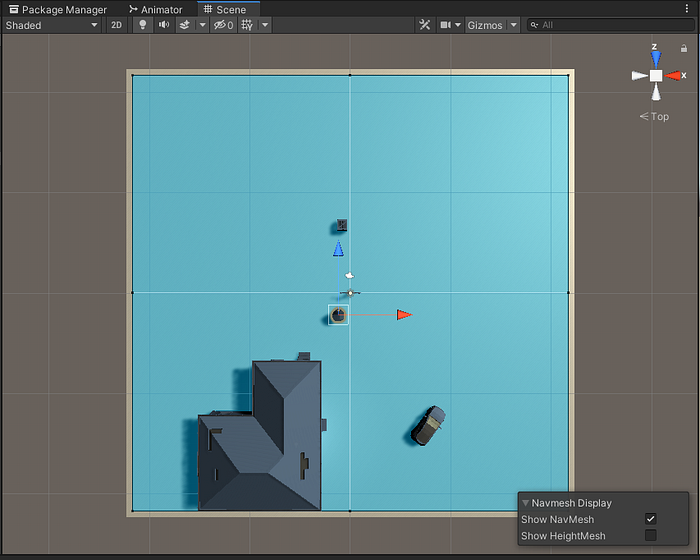The height and width of the screenshot is (560, 700).
Task: Toggle scene audio speaker icon
Action: (x=163, y=25)
